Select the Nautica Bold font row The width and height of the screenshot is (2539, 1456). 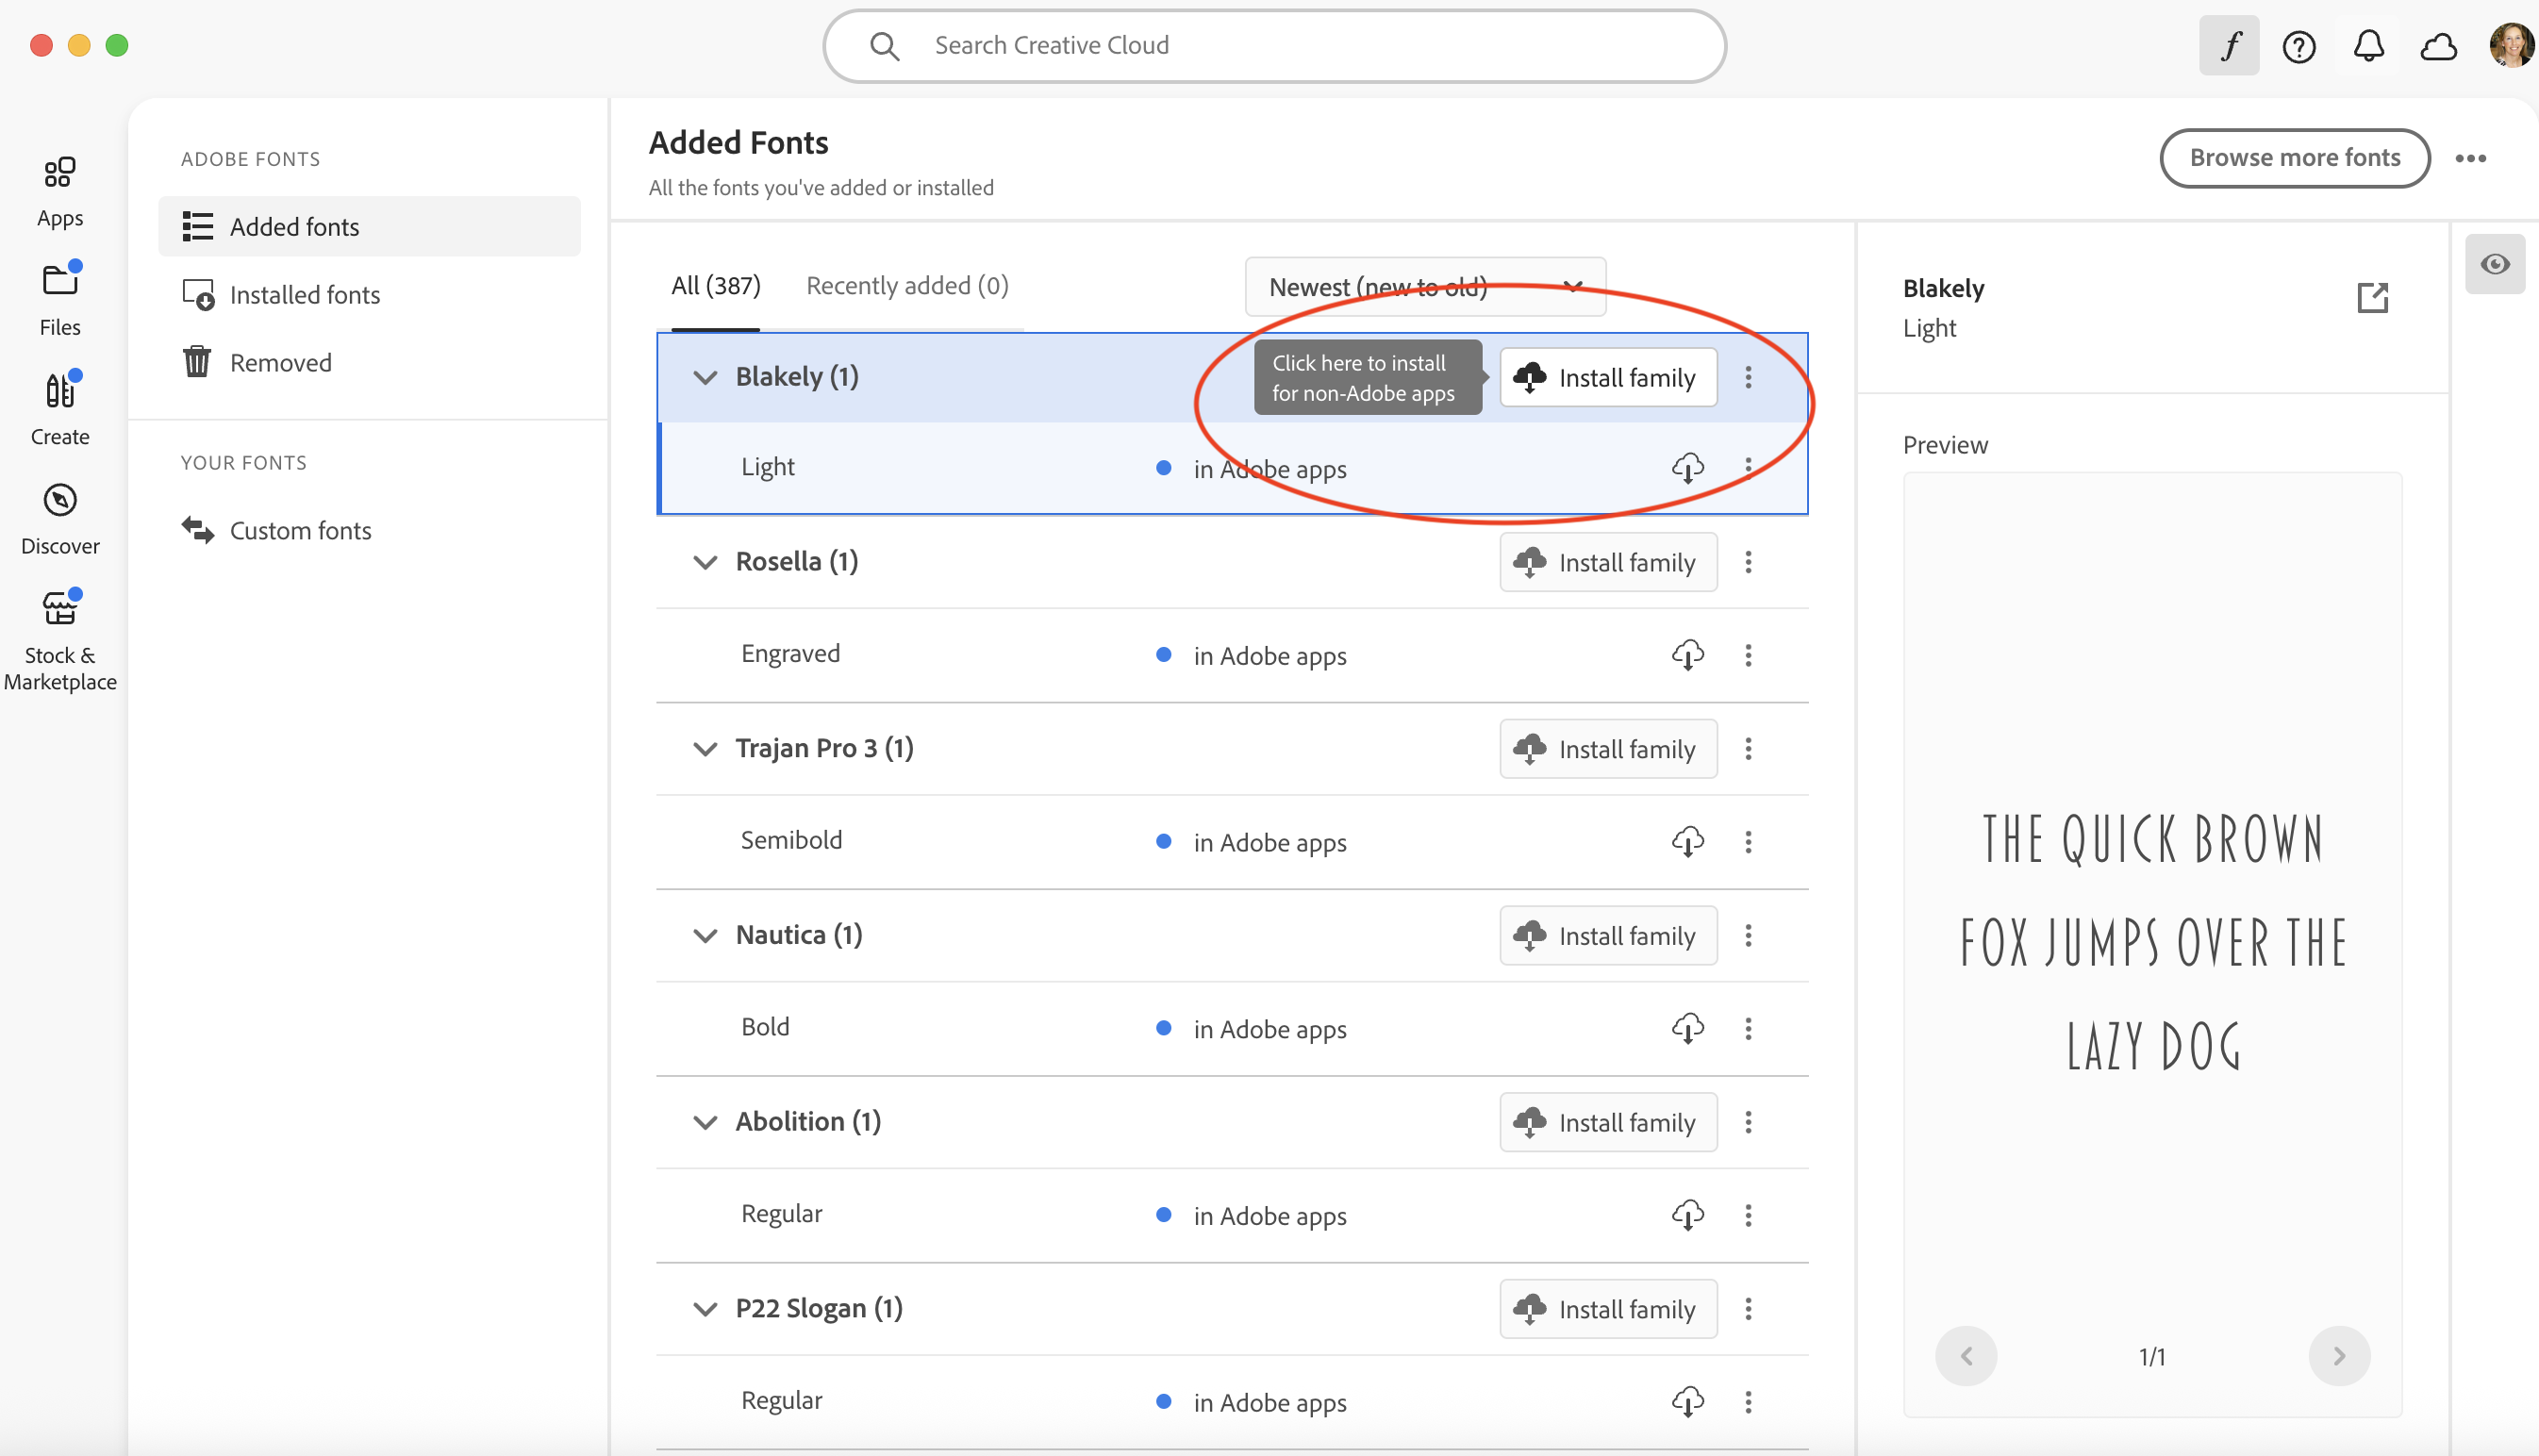coord(1232,1028)
